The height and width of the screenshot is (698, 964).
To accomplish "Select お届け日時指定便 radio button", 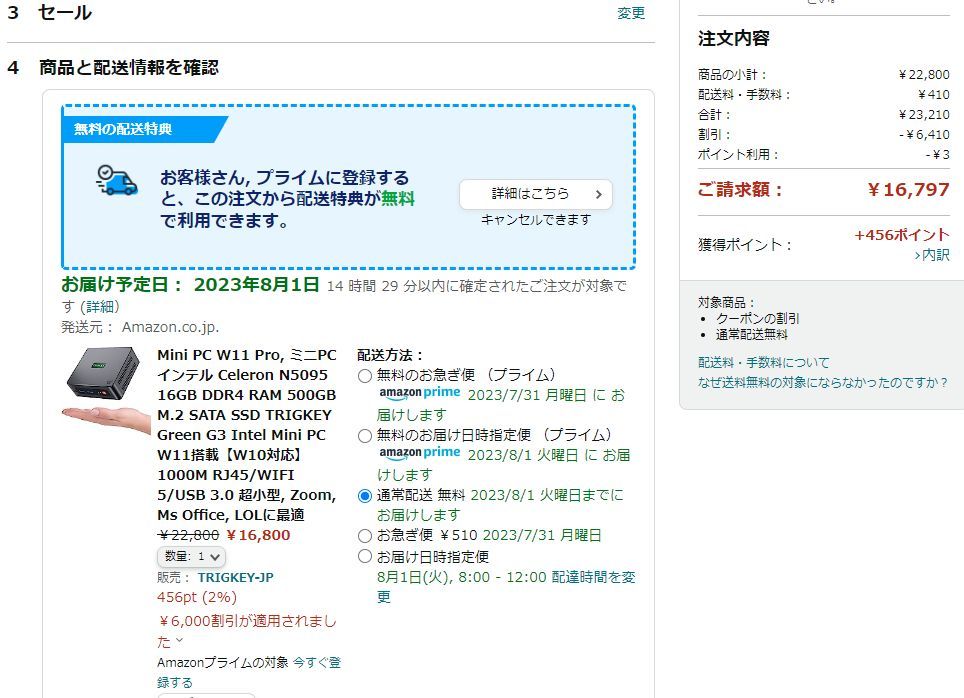I will coord(365,556).
